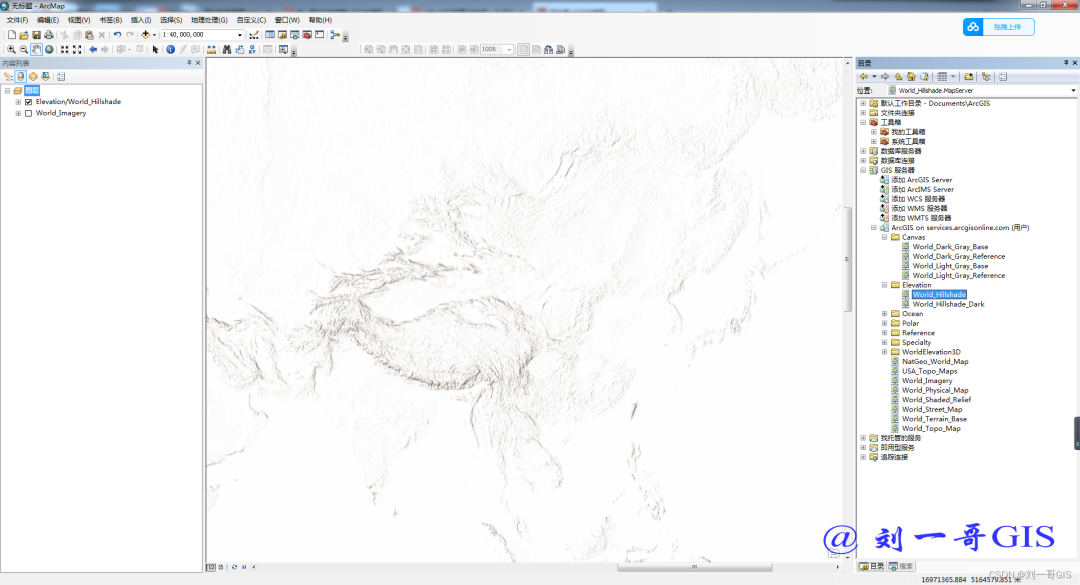Viewport: 1080px width, 585px height.
Task: Open the Editor toolbar icon
Action: 254,34
